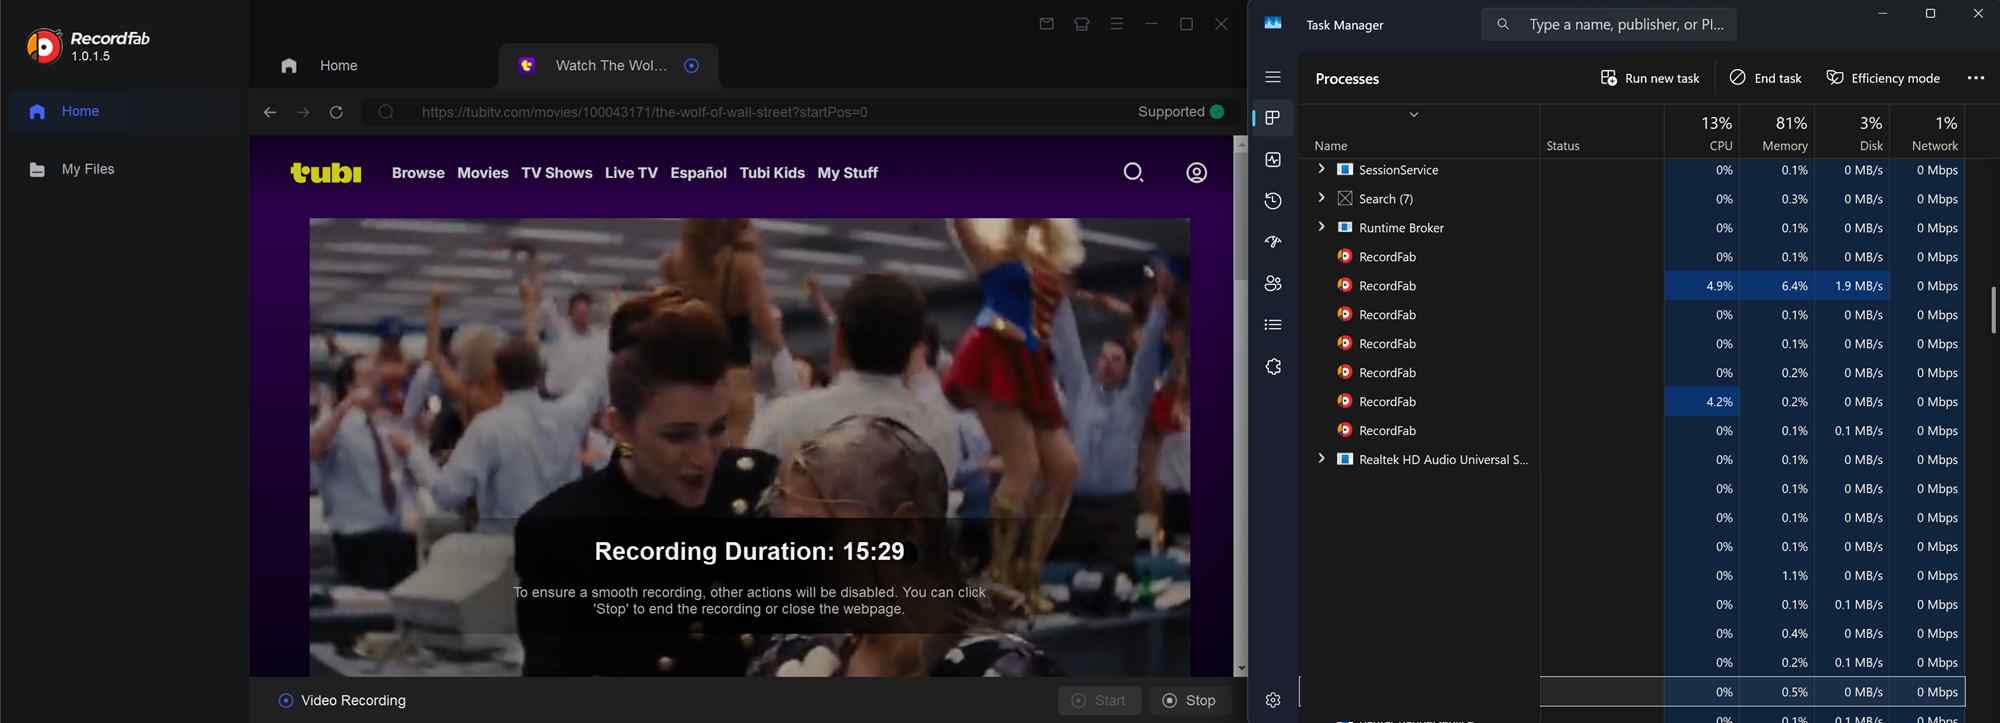This screenshot has width=2000, height=723.
Task: Click the column collapse chevron above Name
Action: 1414,115
